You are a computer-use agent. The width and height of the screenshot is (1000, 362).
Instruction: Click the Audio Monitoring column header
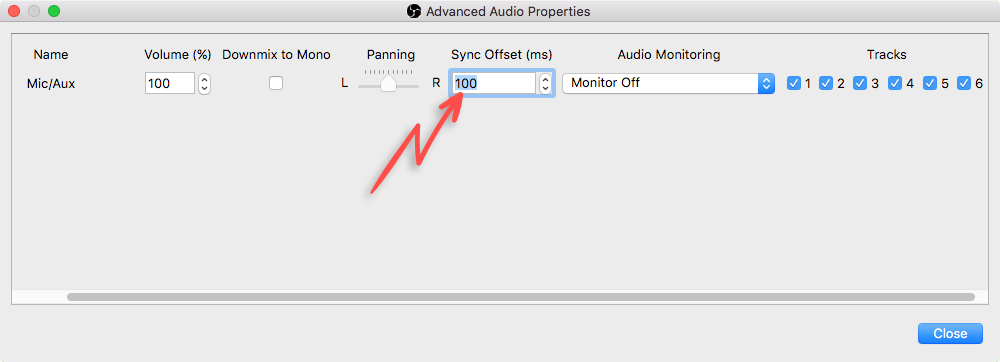[x=668, y=55]
